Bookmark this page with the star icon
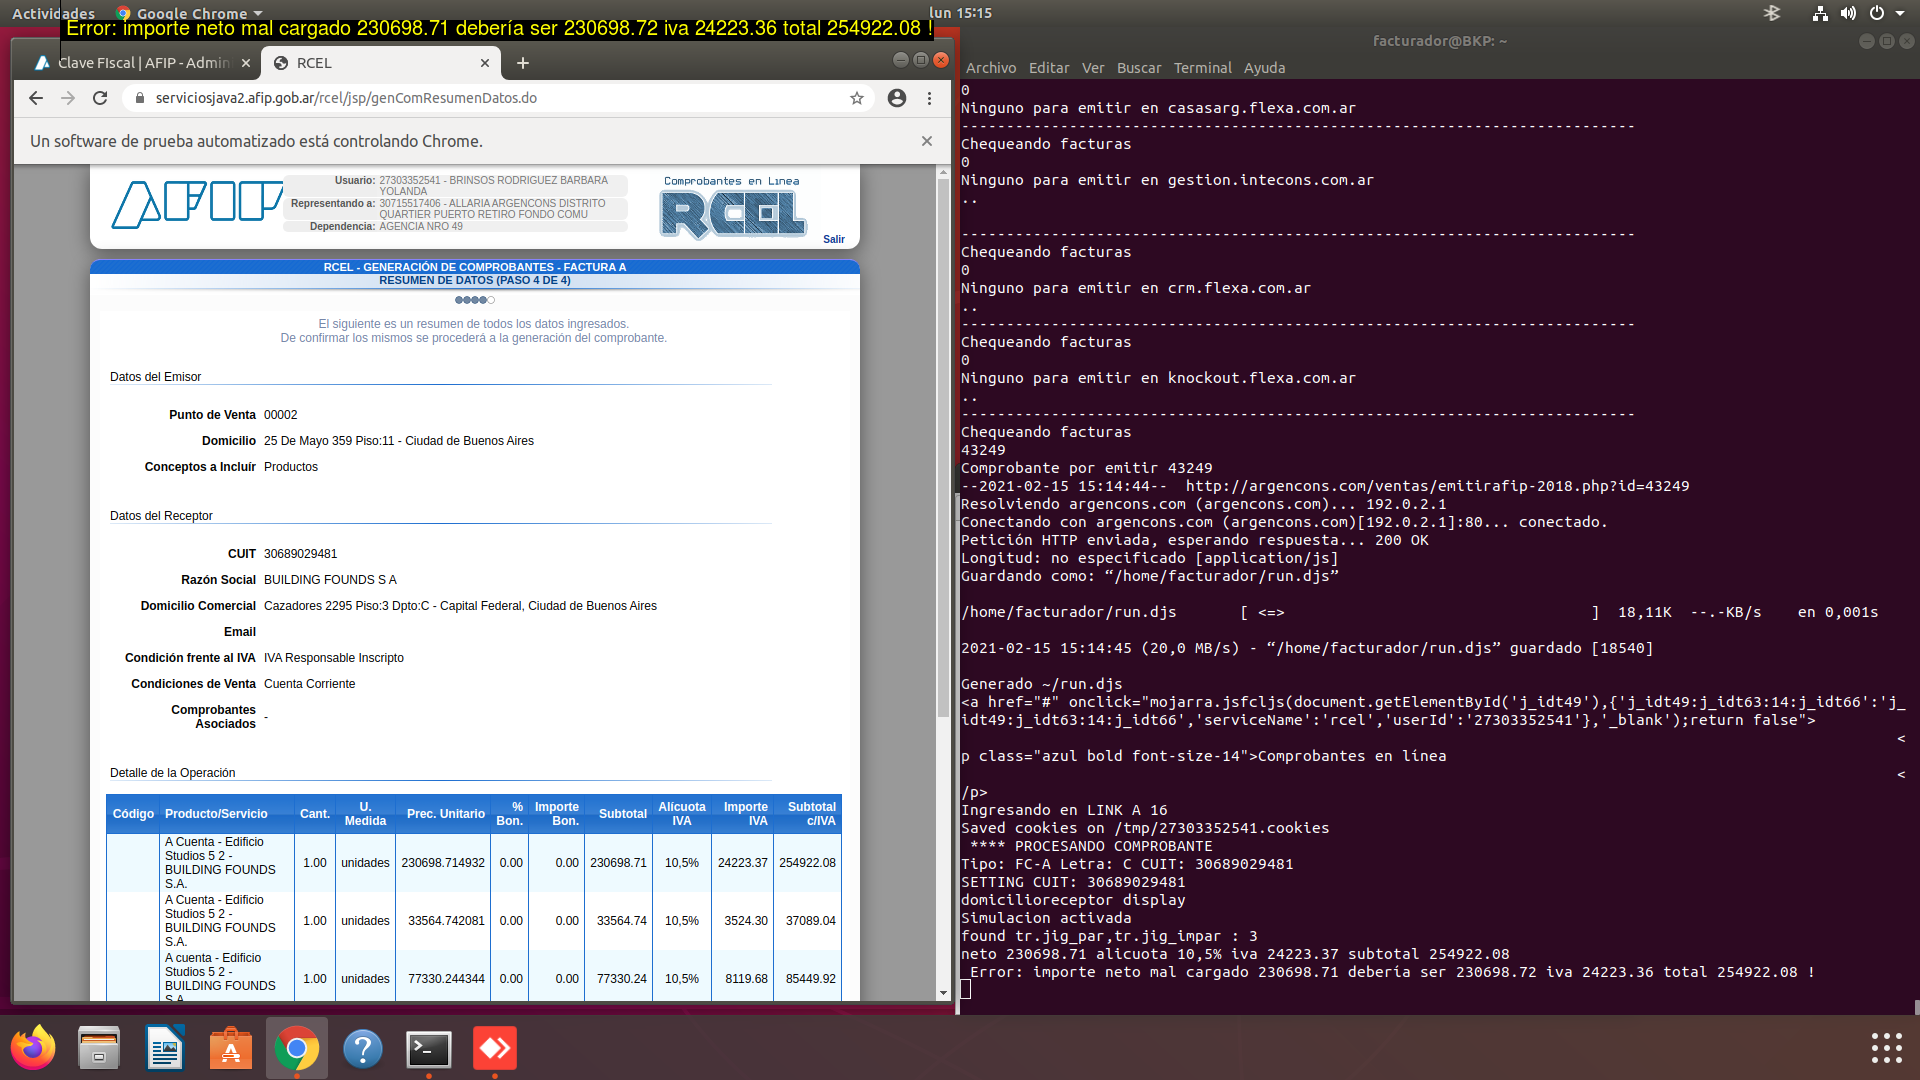The height and width of the screenshot is (1080, 1920). click(857, 98)
